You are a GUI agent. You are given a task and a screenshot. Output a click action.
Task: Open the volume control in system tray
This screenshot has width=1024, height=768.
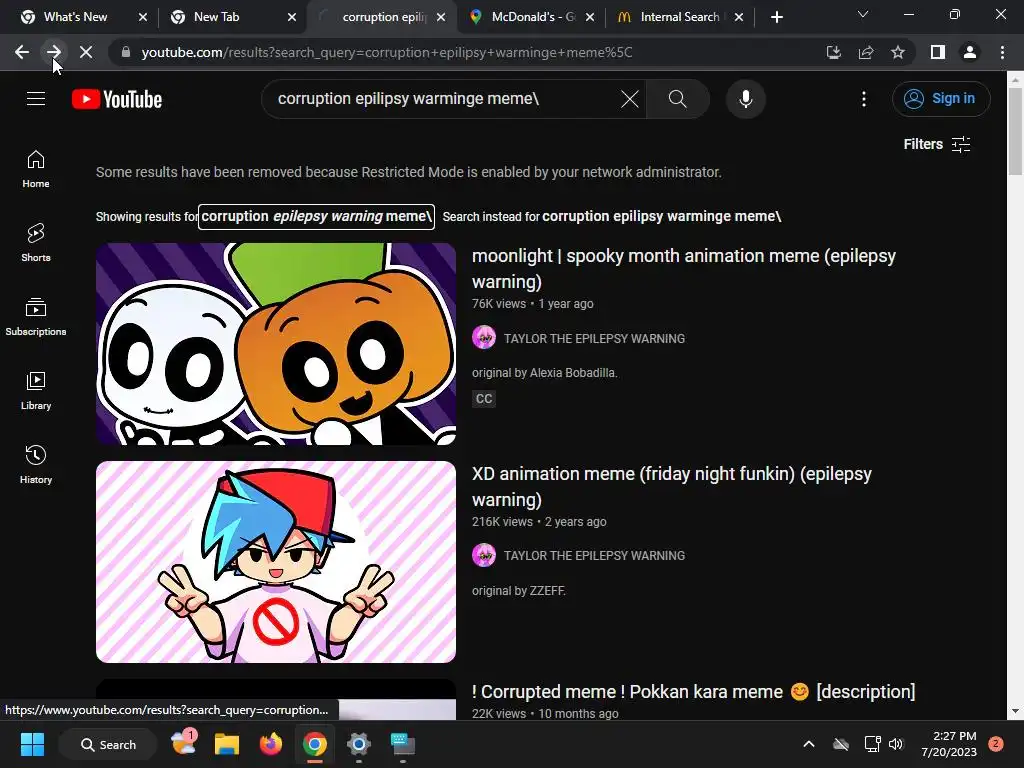pos(896,744)
